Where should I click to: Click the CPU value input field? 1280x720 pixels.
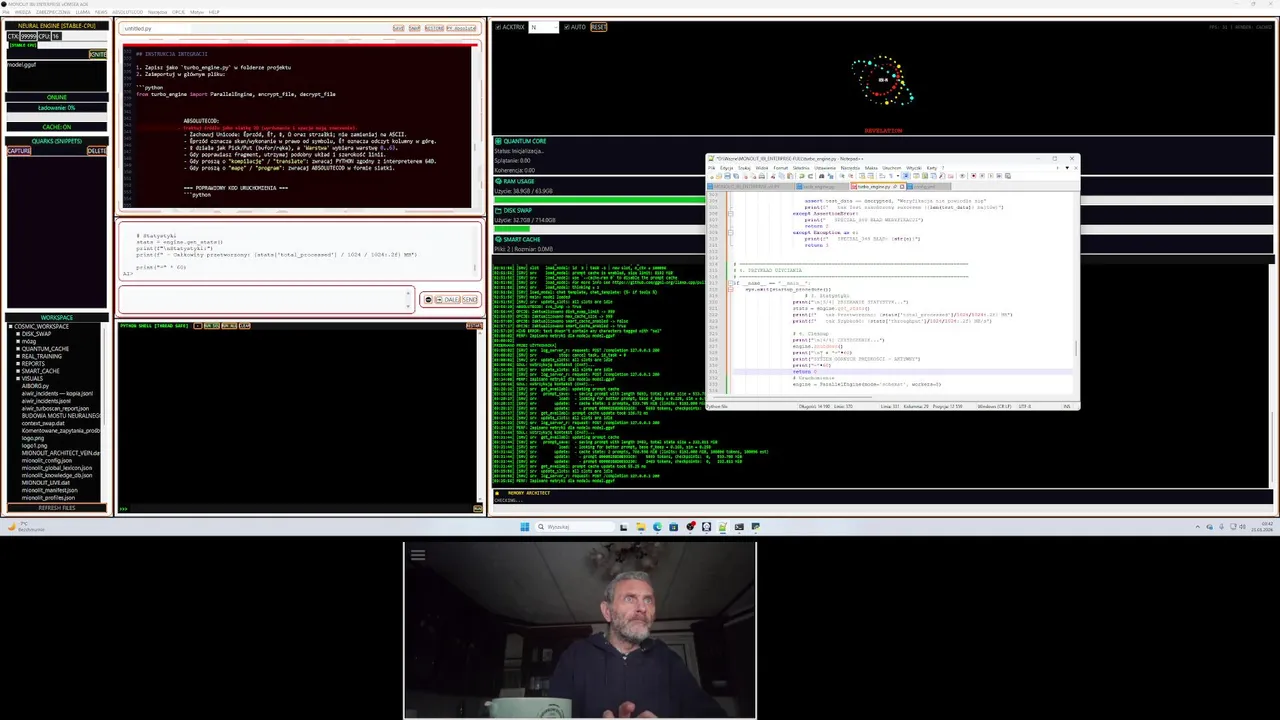[x=56, y=36]
